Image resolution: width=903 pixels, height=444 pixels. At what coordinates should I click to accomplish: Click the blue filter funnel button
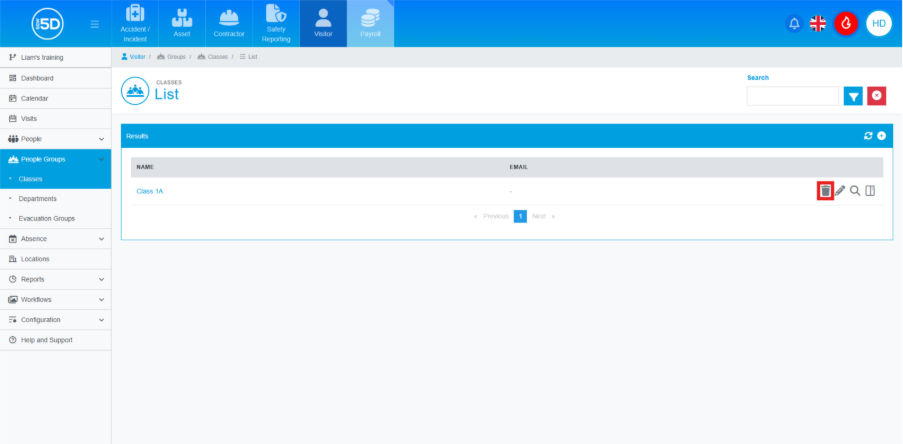pyautogui.click(x=853, y=96)
